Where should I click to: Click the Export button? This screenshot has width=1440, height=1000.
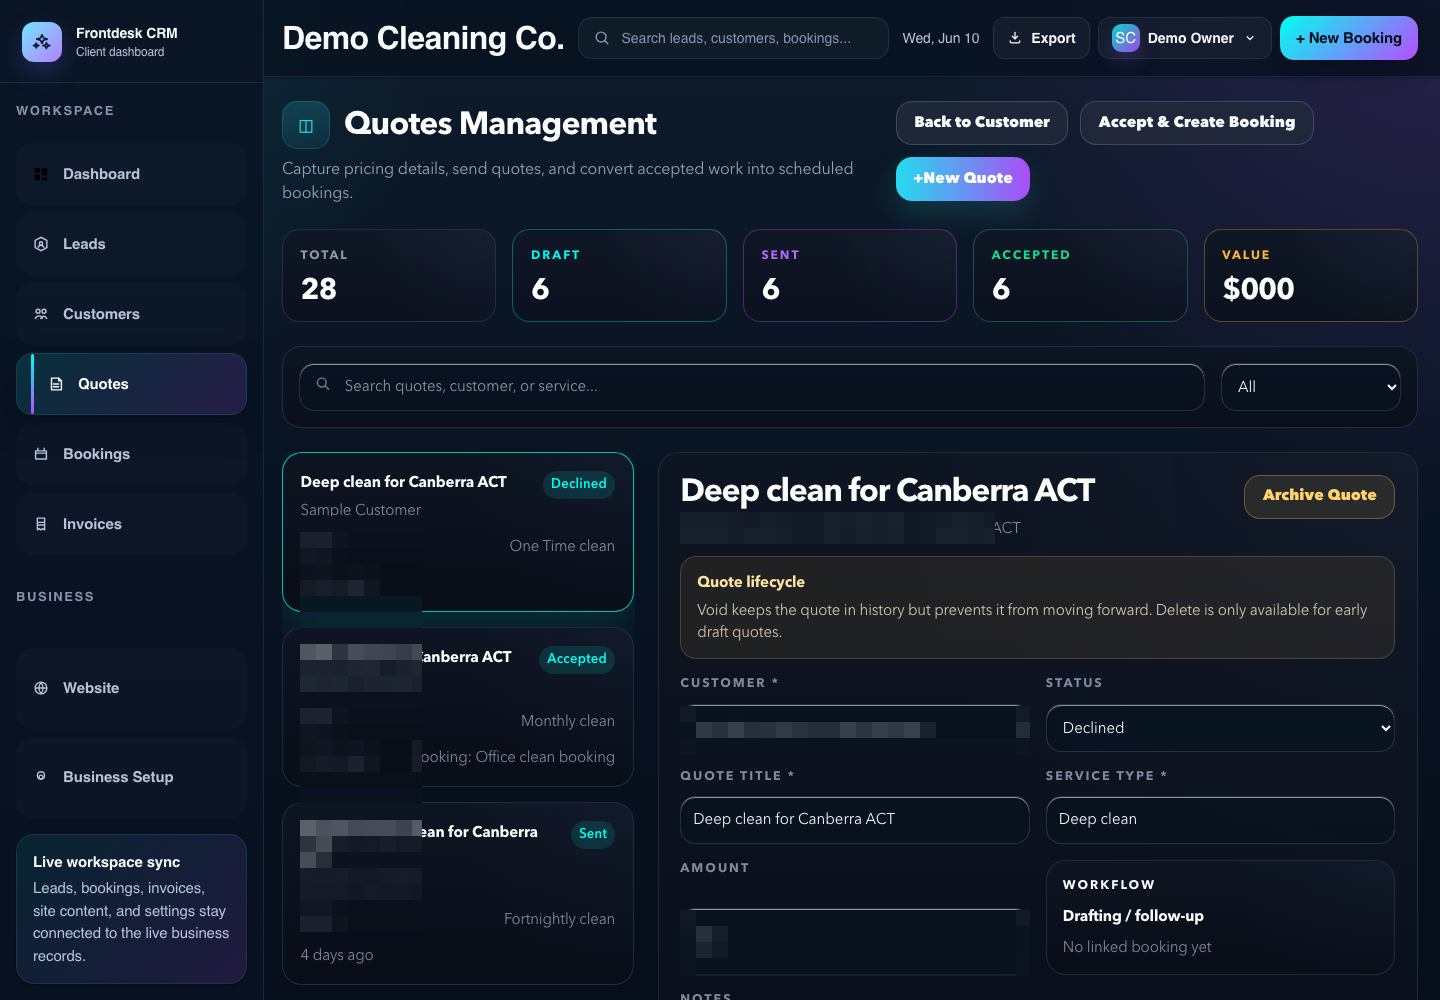coord(1041,38)
